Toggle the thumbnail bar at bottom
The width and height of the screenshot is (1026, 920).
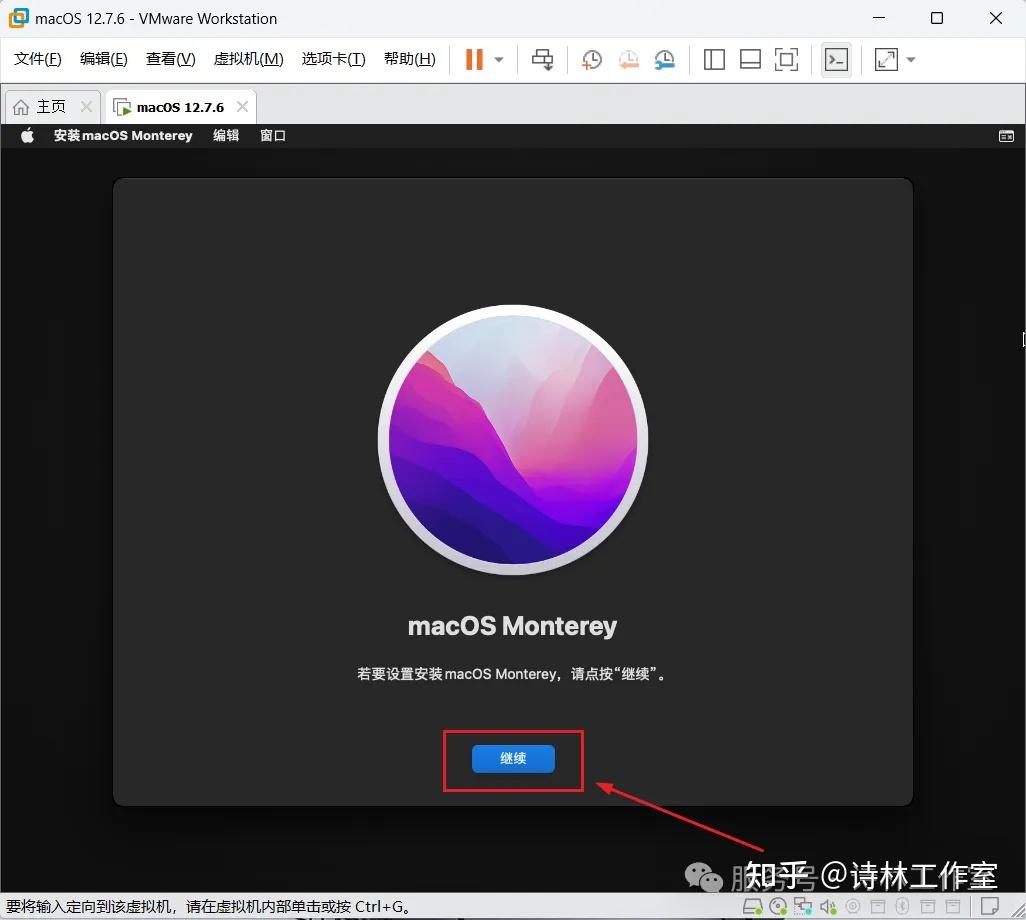750,60
